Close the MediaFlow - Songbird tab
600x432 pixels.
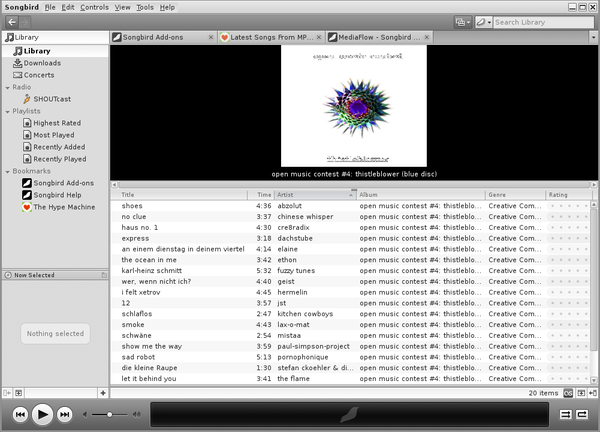tap(427, 37)
